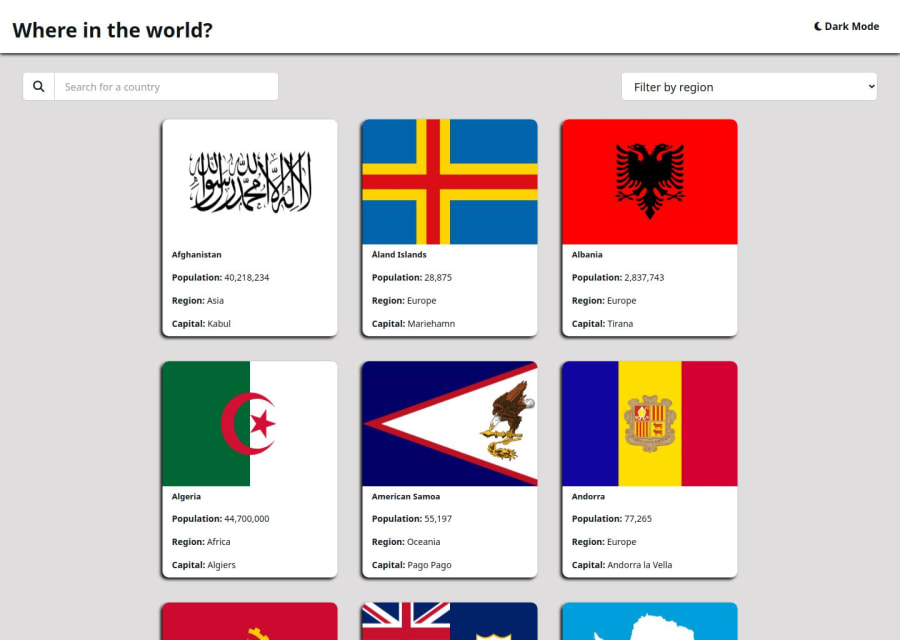Open the American Samoa flag image

click(450, 424)
